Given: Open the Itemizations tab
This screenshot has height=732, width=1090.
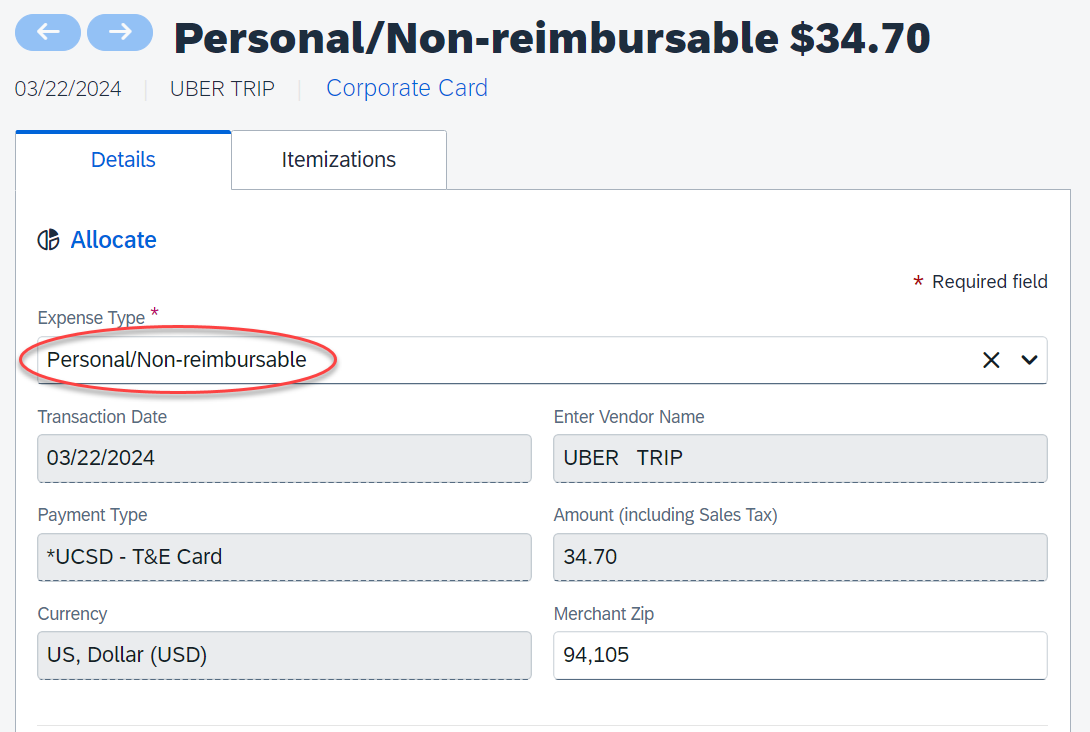Looking at the screenshot, I should click(x=338, y=160).
